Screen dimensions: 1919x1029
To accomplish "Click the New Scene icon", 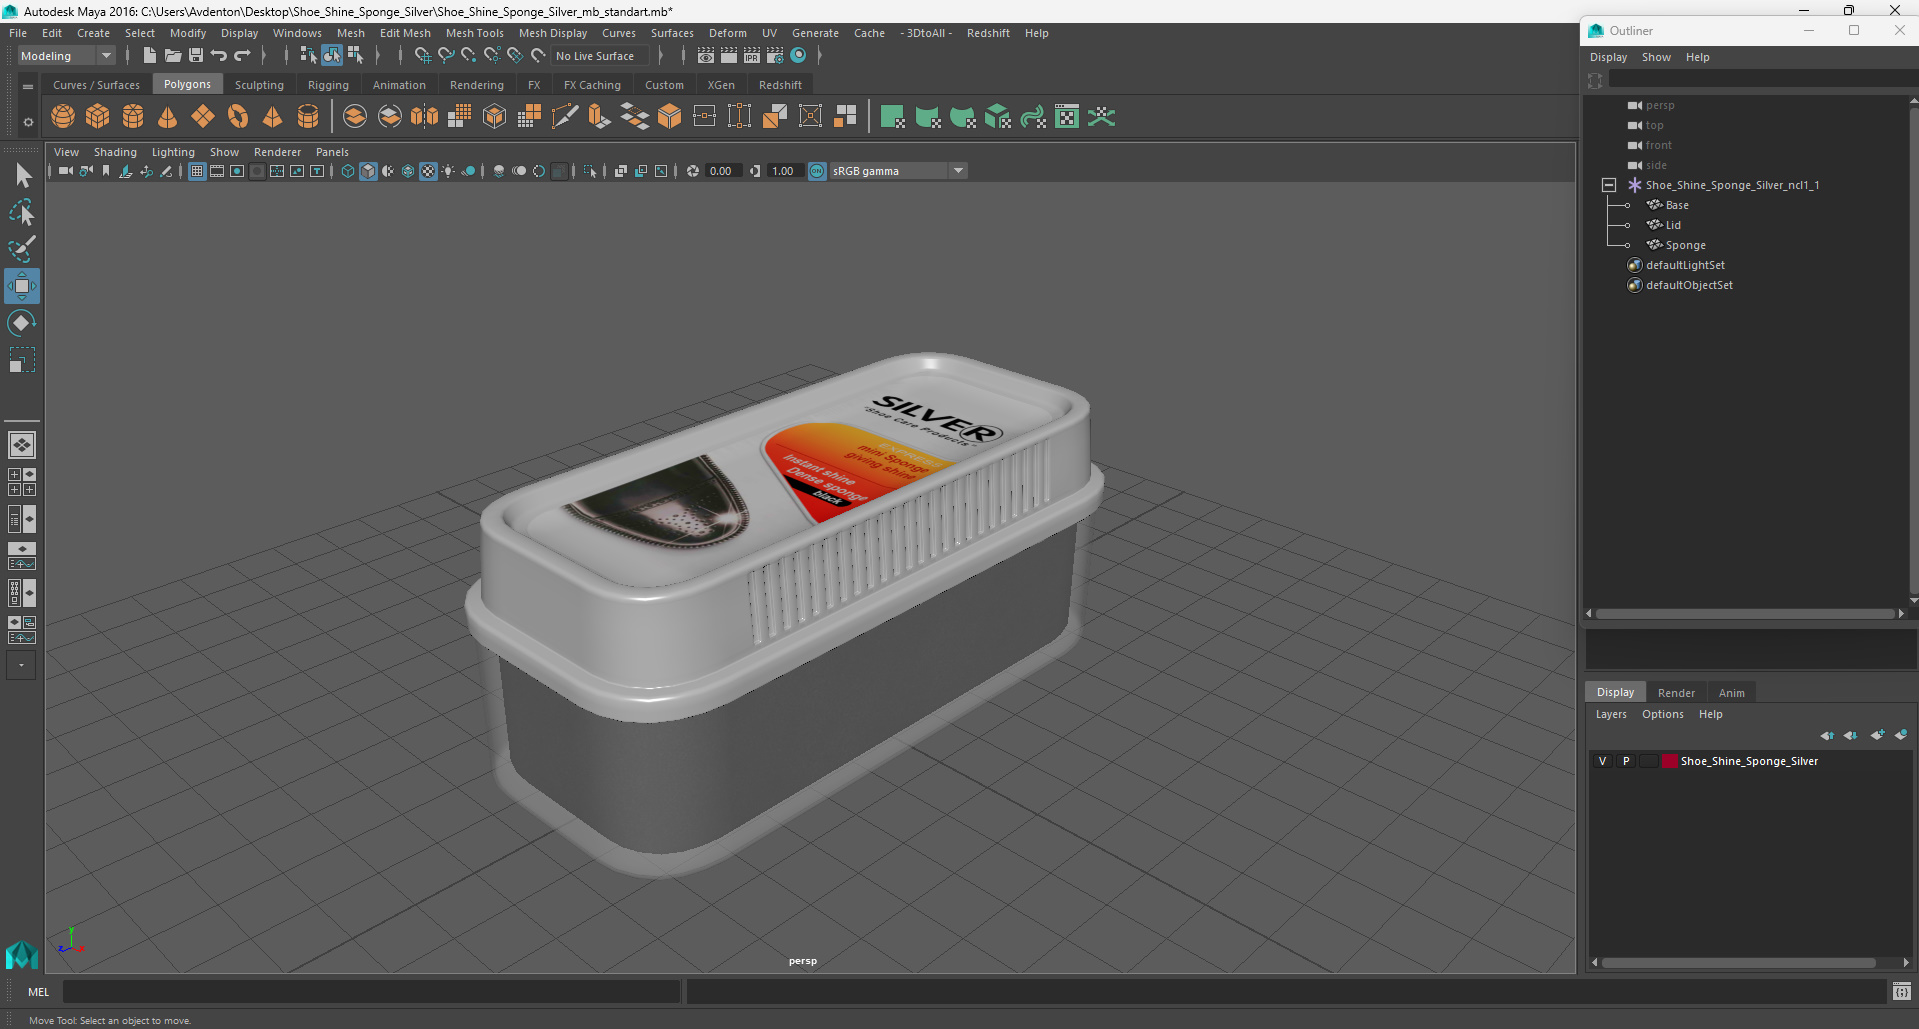I will point(150,56).
